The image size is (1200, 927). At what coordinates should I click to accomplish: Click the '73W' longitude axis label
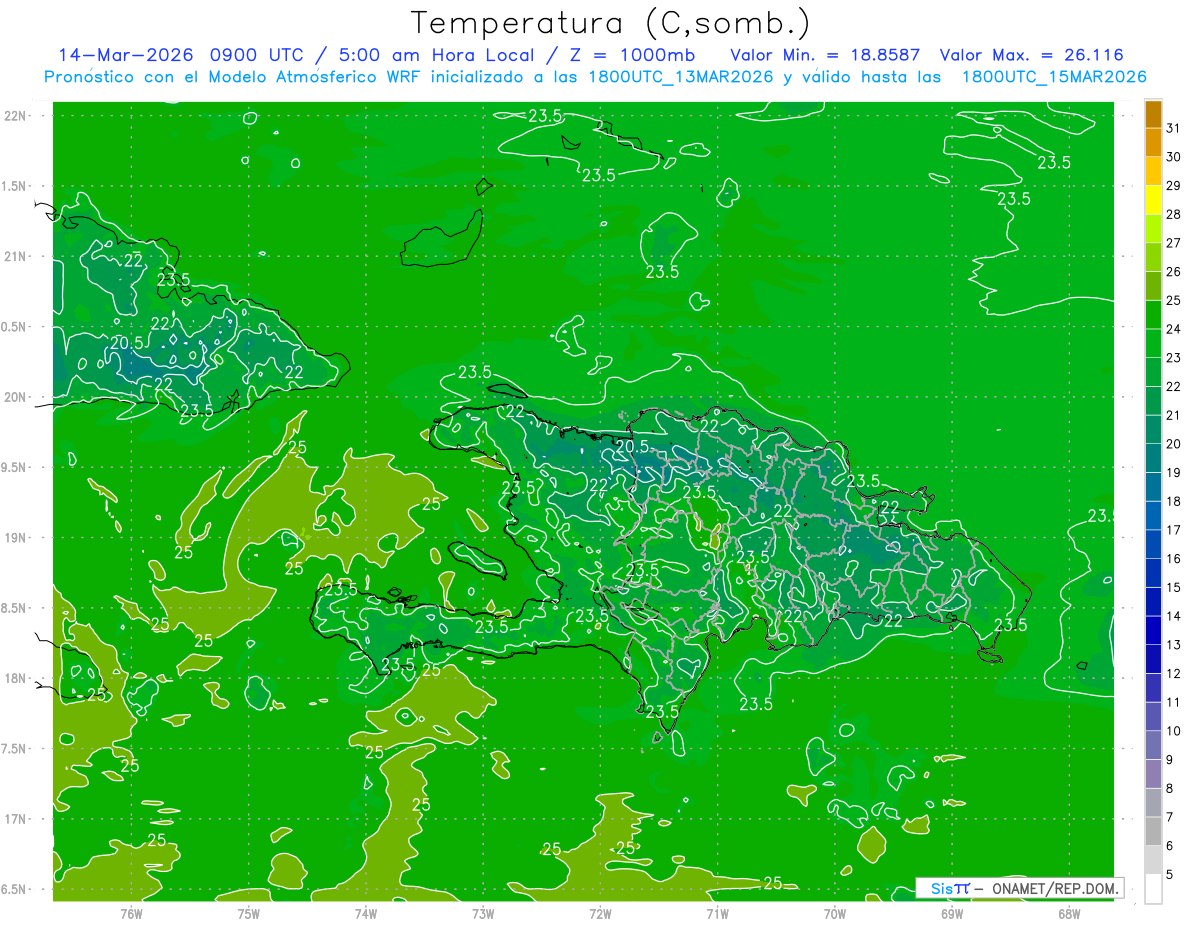click(x=483, y=914)
